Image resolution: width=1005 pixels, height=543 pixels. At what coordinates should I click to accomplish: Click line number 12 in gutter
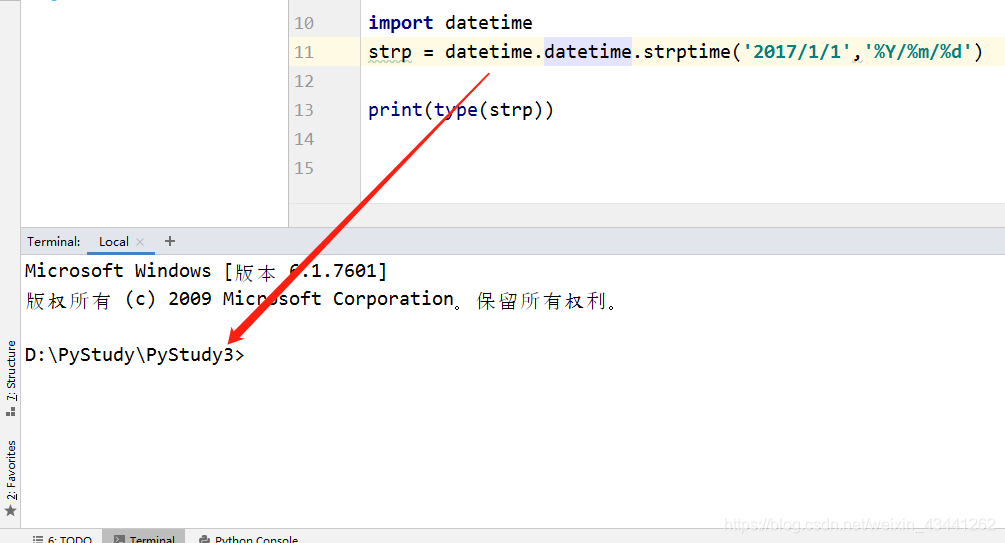point(304,81)
